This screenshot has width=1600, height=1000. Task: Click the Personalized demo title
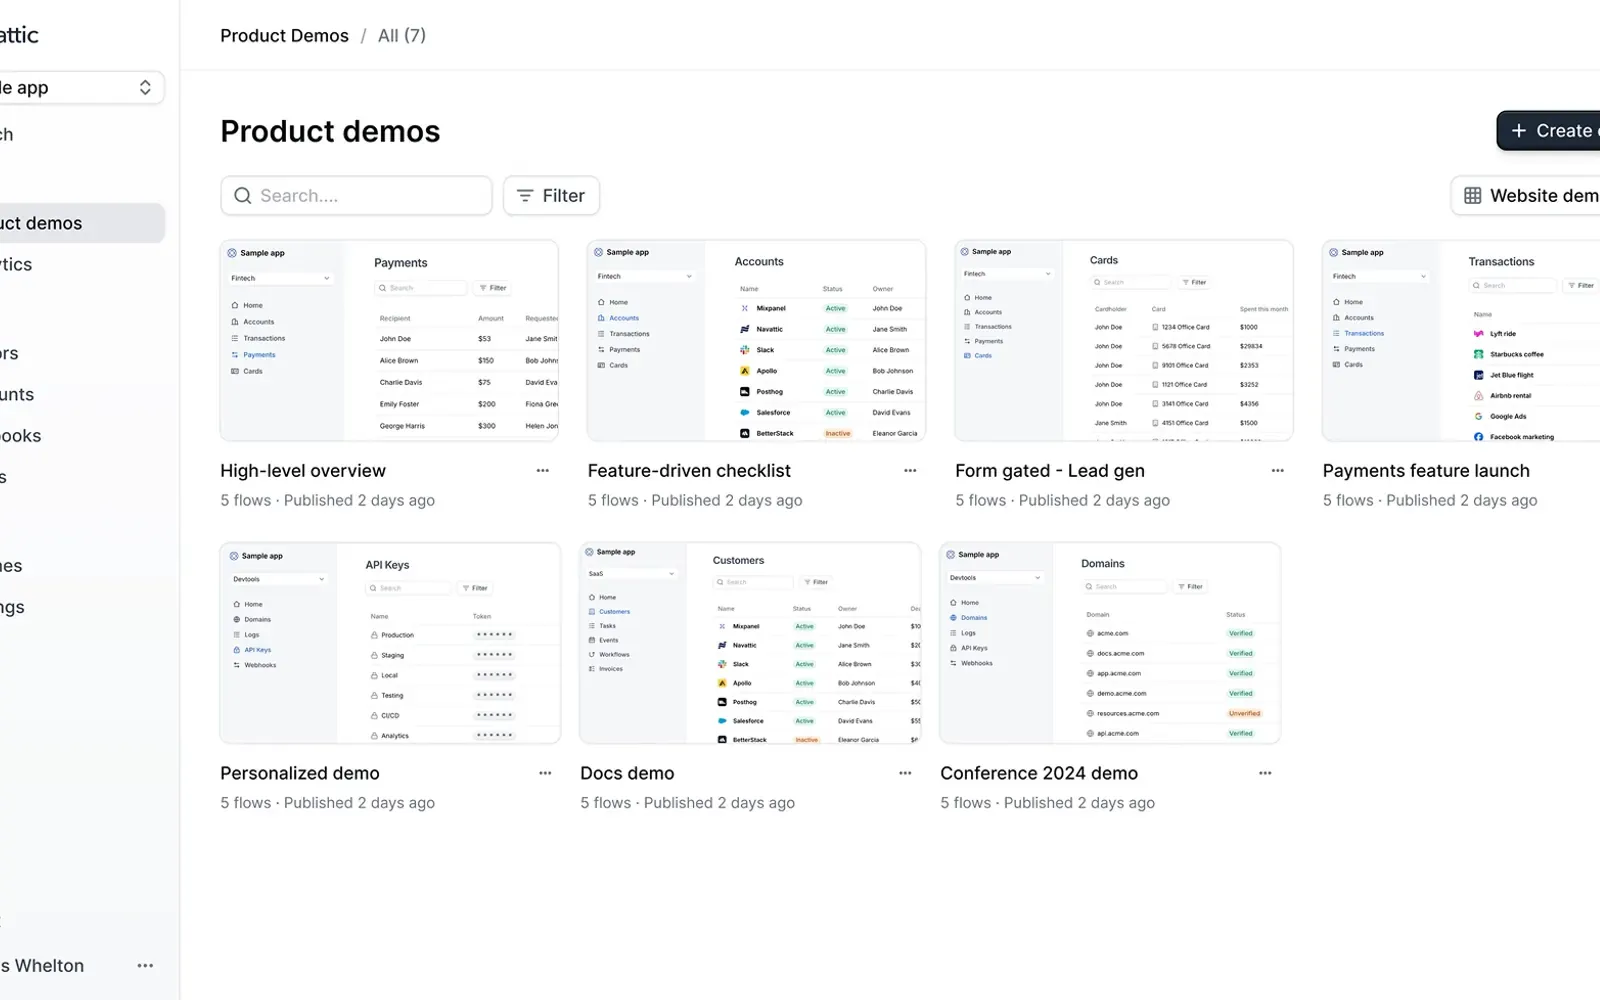300,773
